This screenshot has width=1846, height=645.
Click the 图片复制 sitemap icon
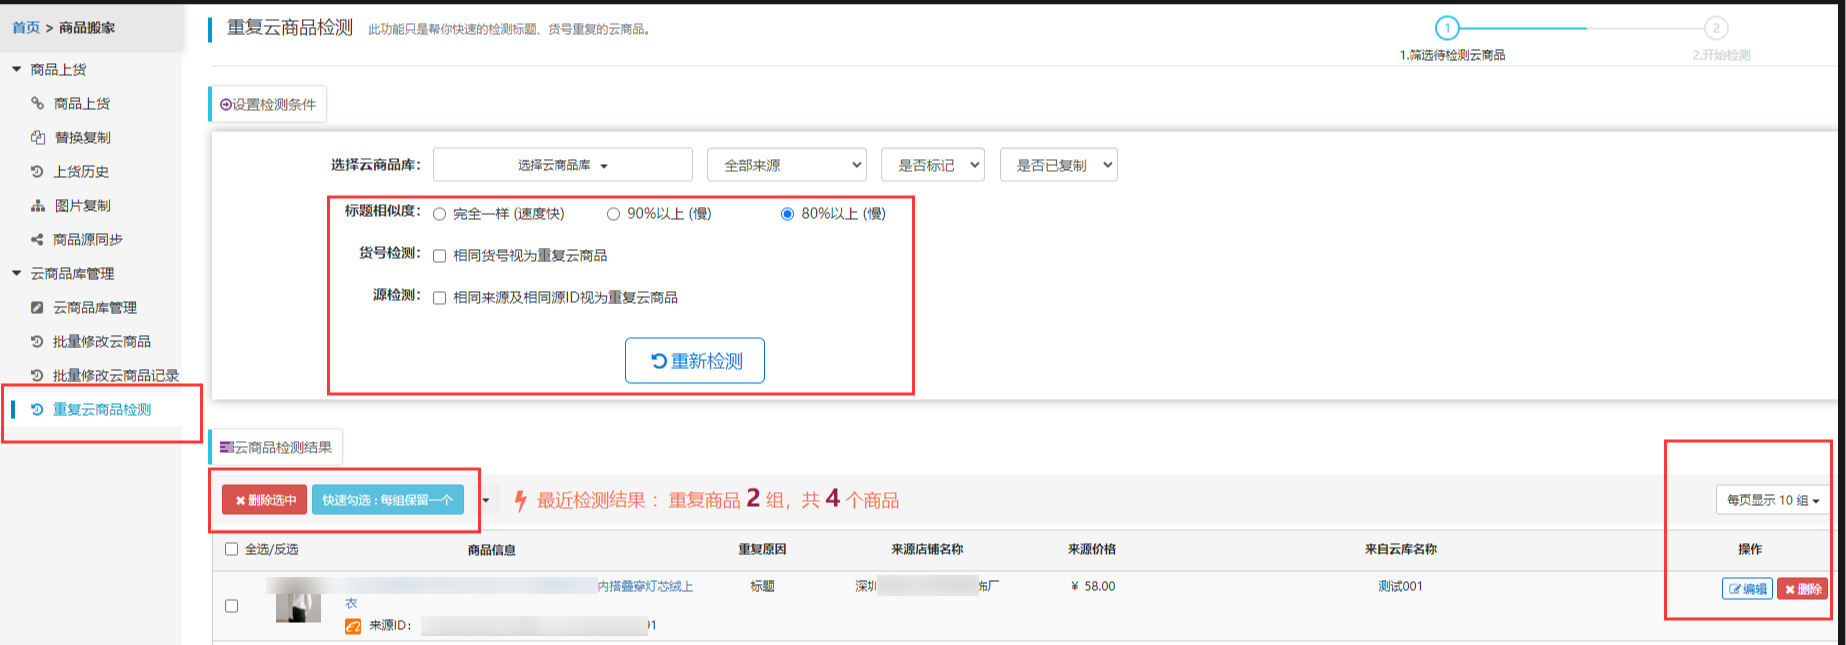[x=37, y=205]
